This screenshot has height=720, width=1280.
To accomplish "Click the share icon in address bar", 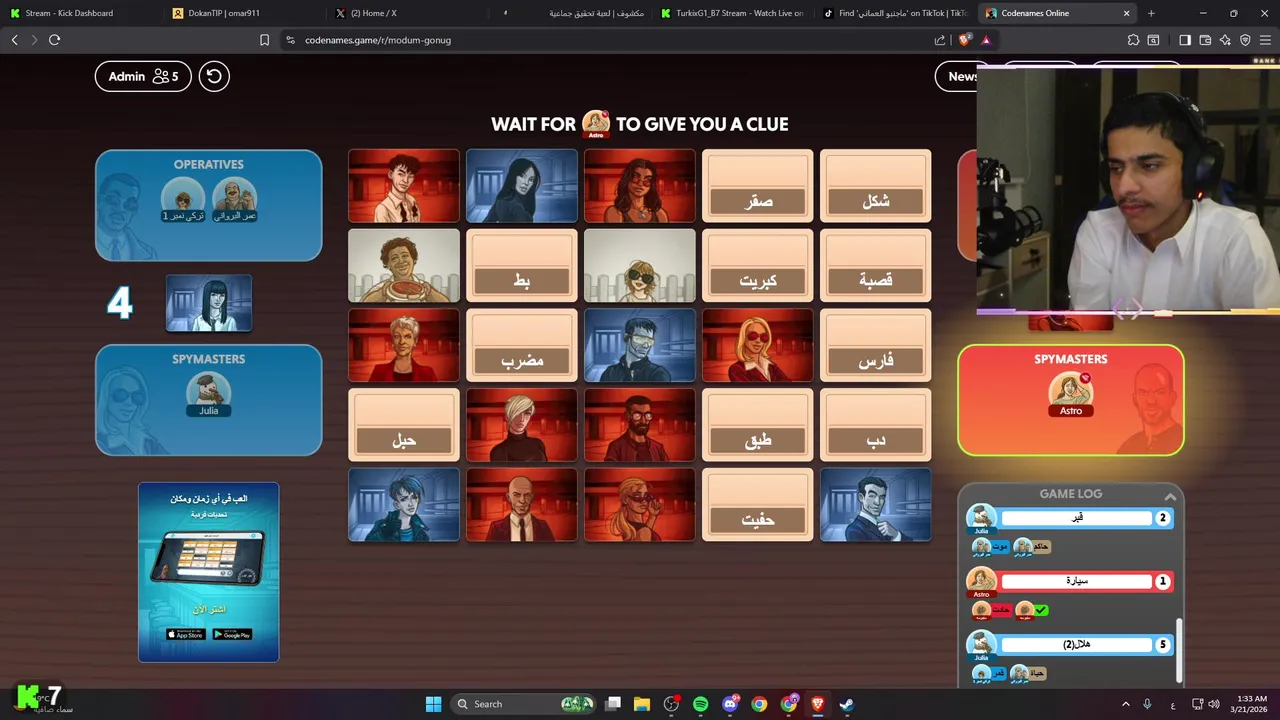I will click(940, 40).
